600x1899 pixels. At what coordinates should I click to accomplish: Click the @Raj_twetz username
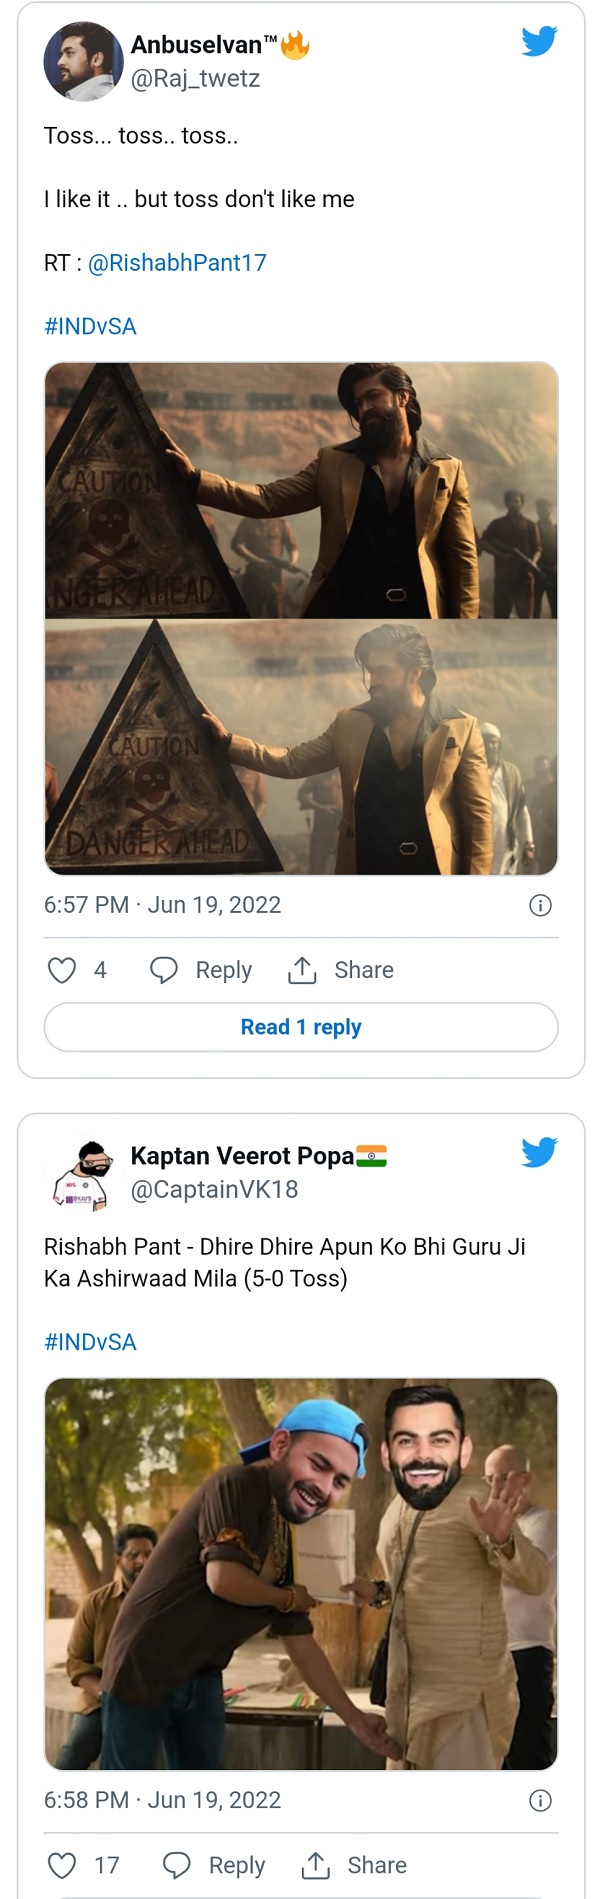pos(193,79)
